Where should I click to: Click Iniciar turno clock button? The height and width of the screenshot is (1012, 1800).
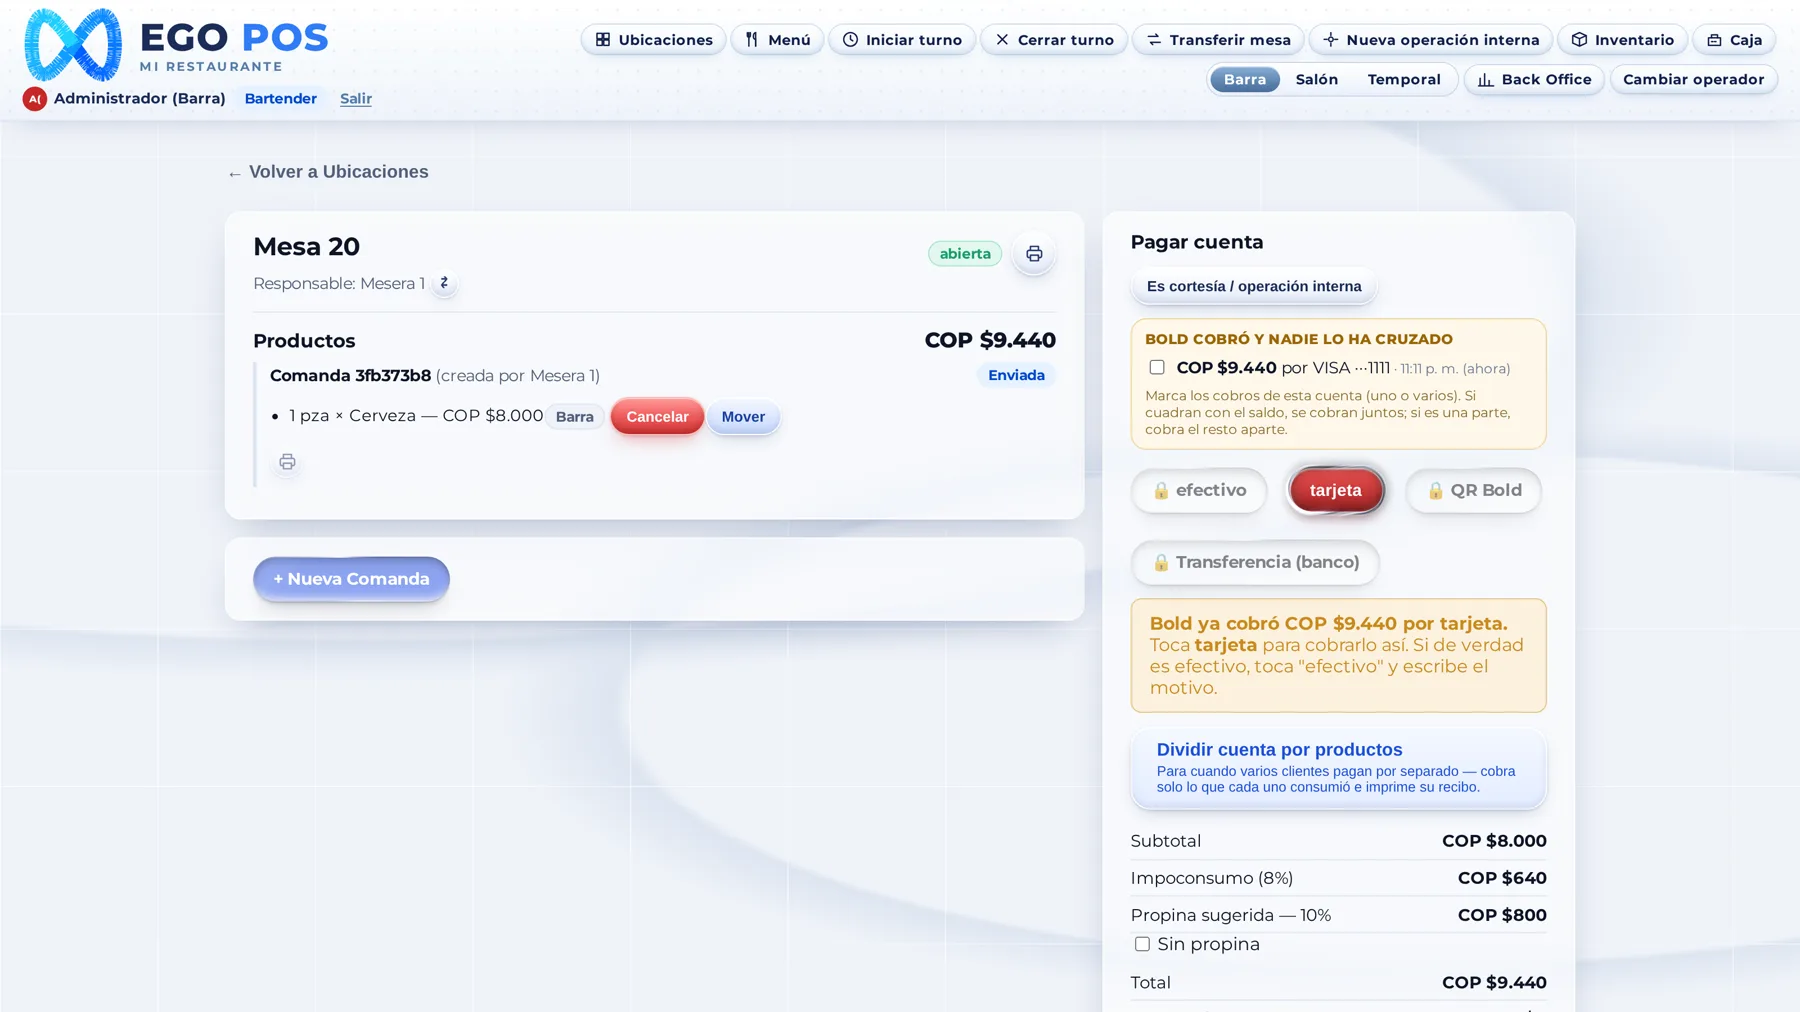[x=902, y=40]
